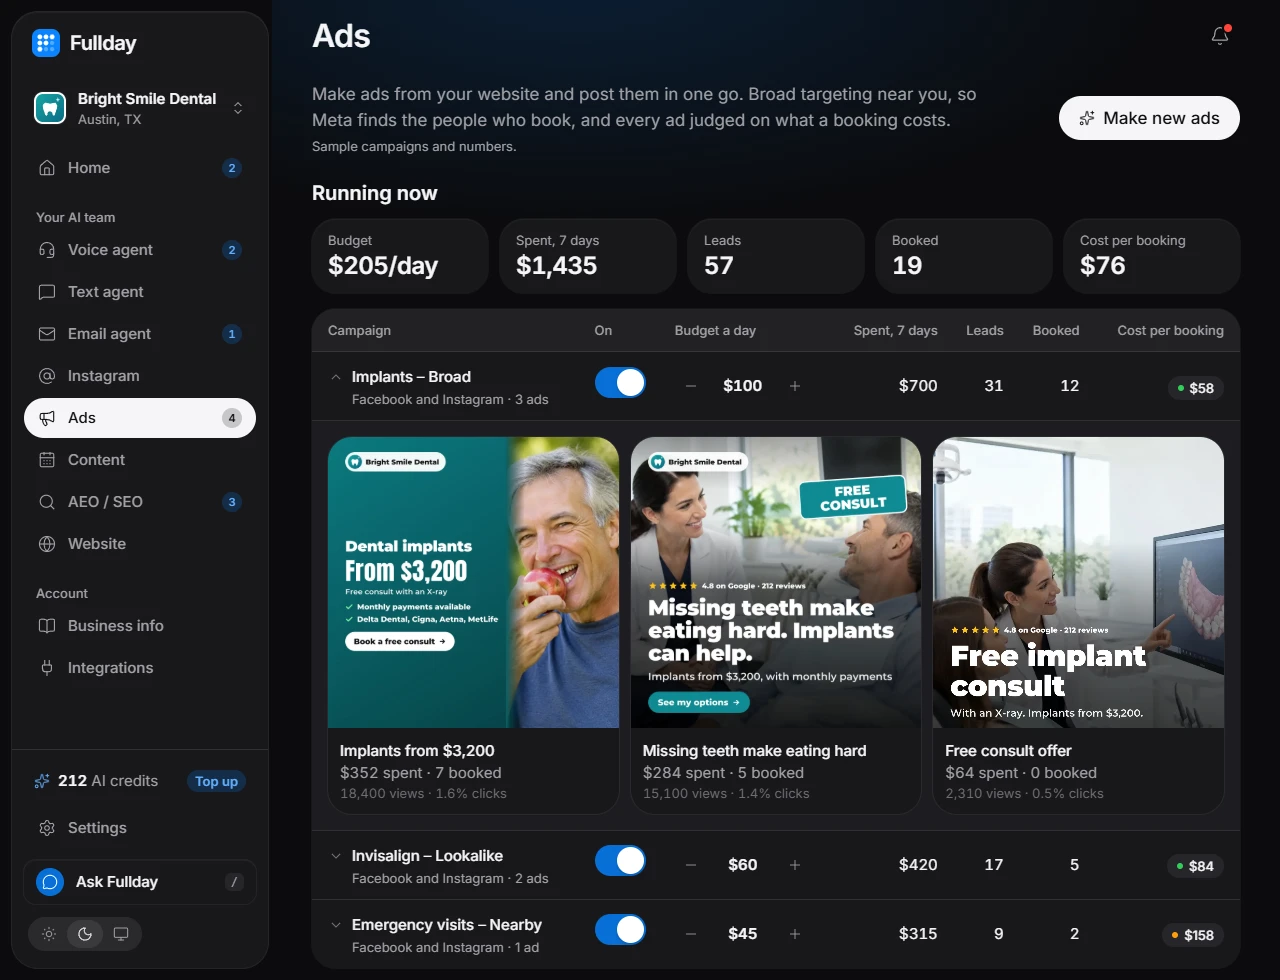Turn off the Emergency visits – Nearby campaign
The height and width of the screenshot is (980, 1280).
click(620, 930)
